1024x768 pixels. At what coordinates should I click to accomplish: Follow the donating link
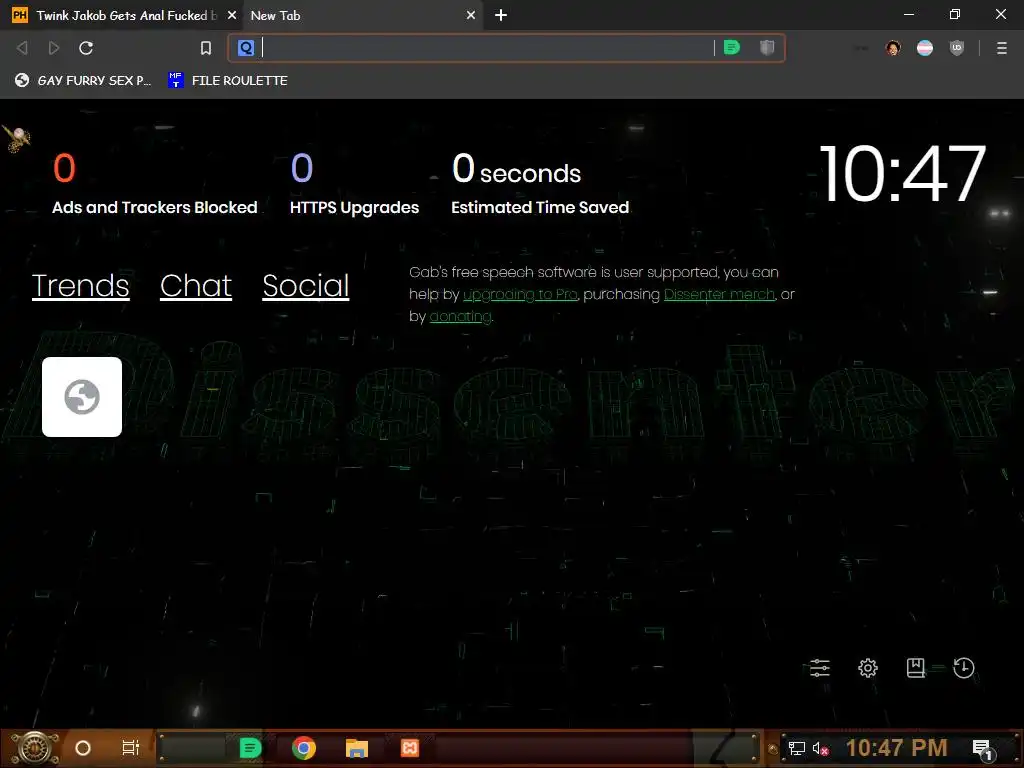click(x=460, y=316)
